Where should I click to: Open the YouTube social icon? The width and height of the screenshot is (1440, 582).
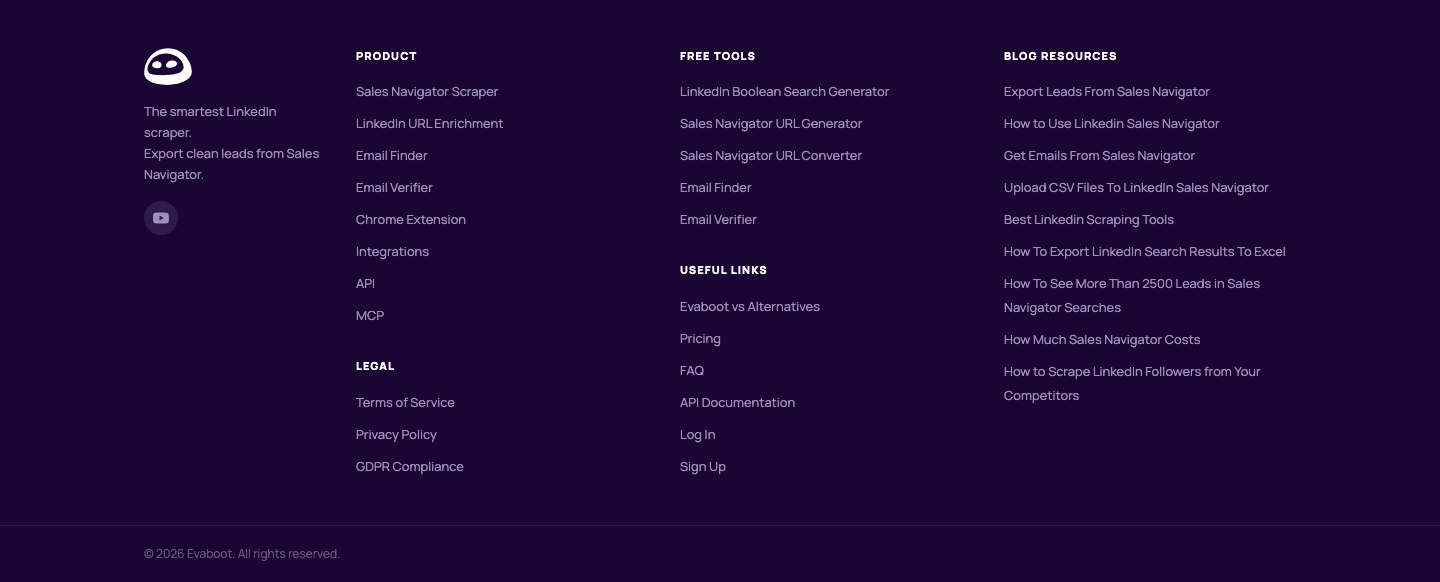click(161, 218)
